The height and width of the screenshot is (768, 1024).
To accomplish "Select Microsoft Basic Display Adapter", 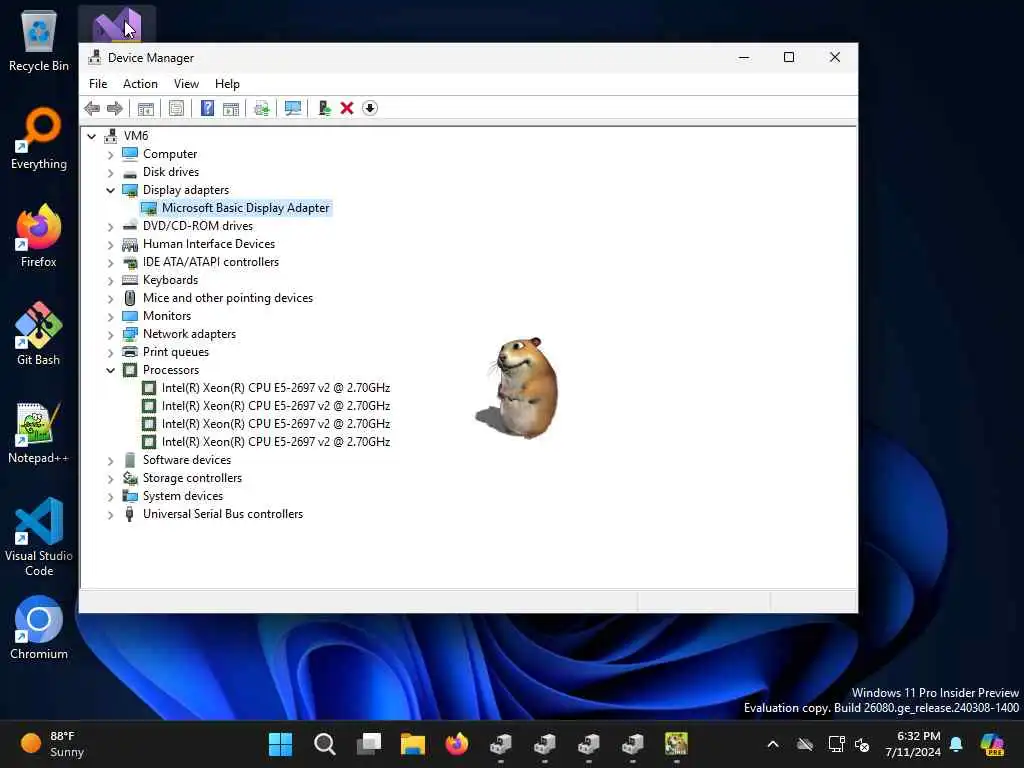I will (246, 208).
